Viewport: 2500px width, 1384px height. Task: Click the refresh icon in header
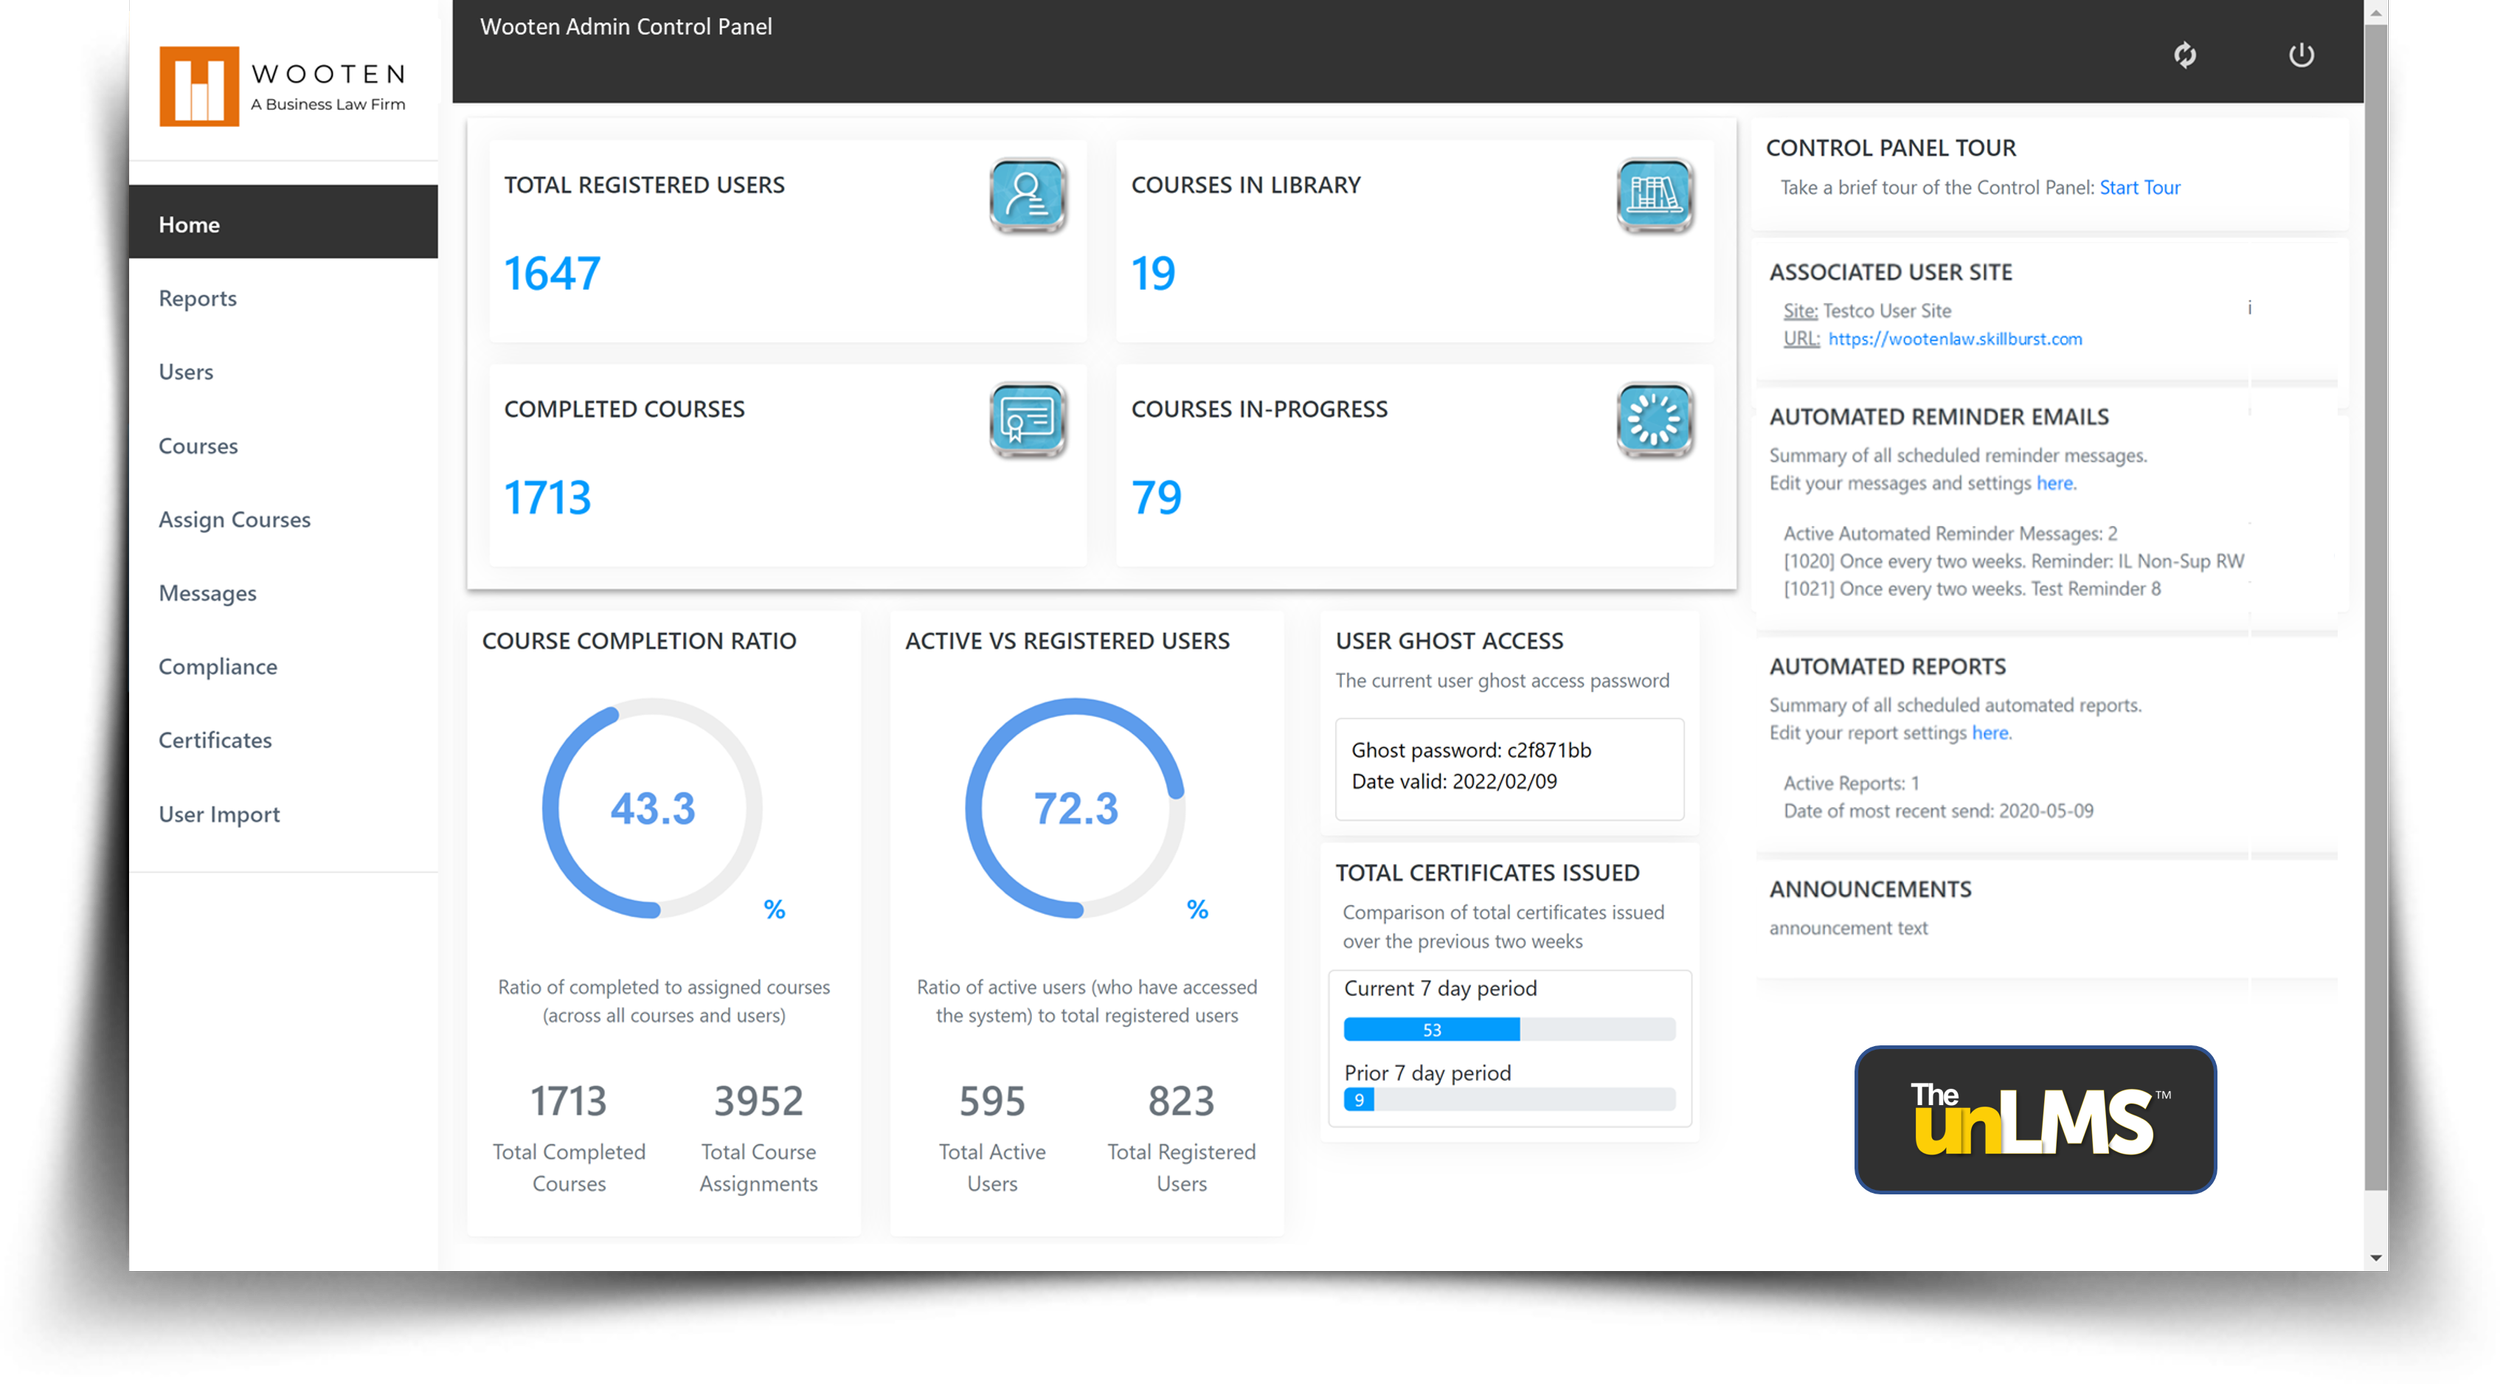(2185, 55)
